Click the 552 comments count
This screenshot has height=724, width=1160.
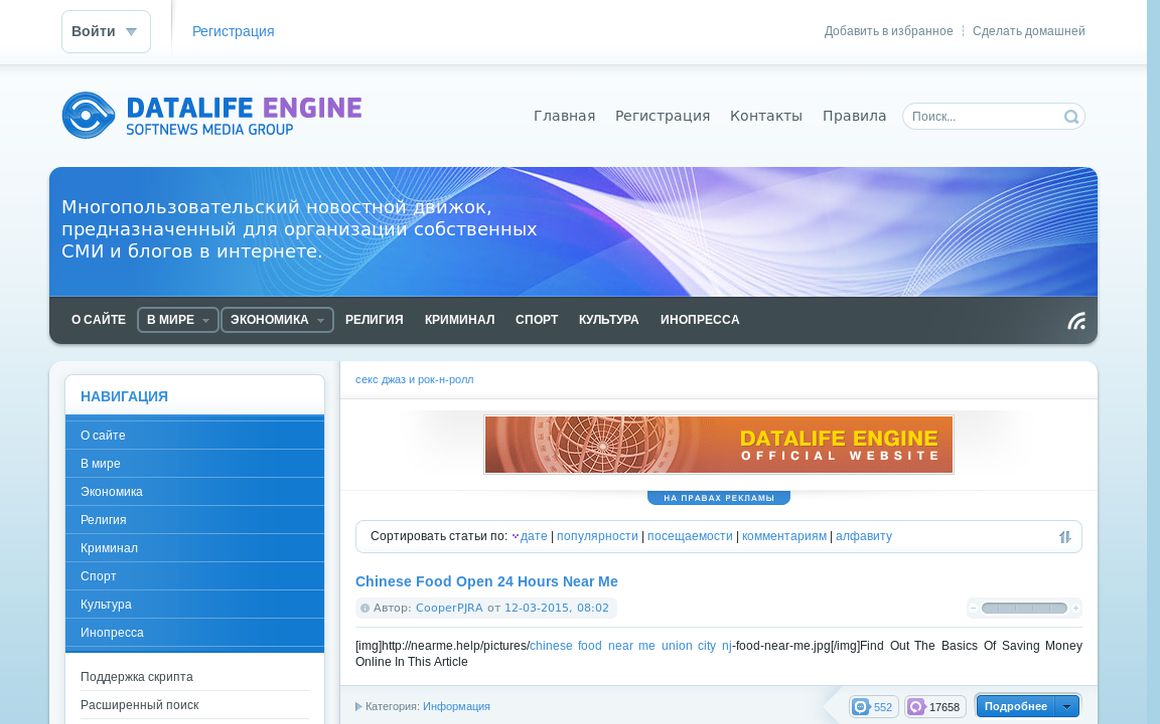pyautogui.click(x=883, y=707)
